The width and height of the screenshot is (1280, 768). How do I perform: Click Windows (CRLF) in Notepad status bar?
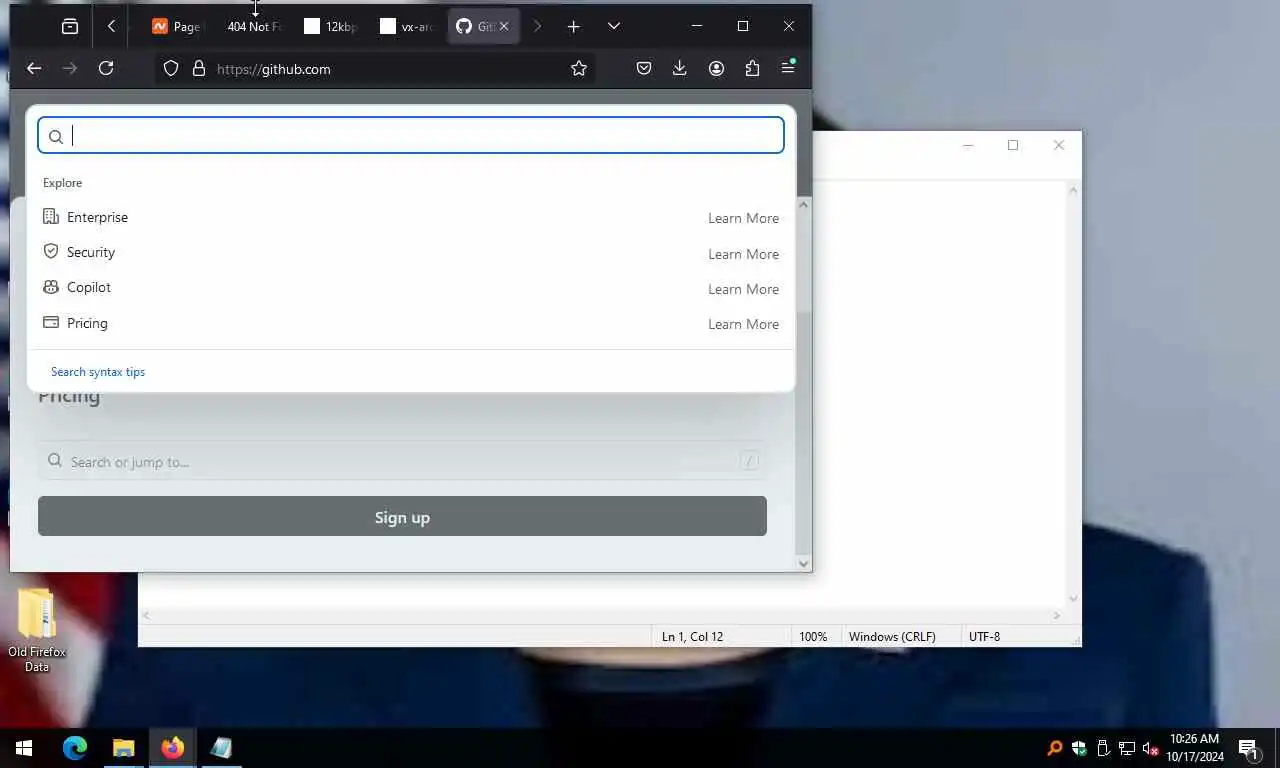pyautogui.click(x=892, y=636)
